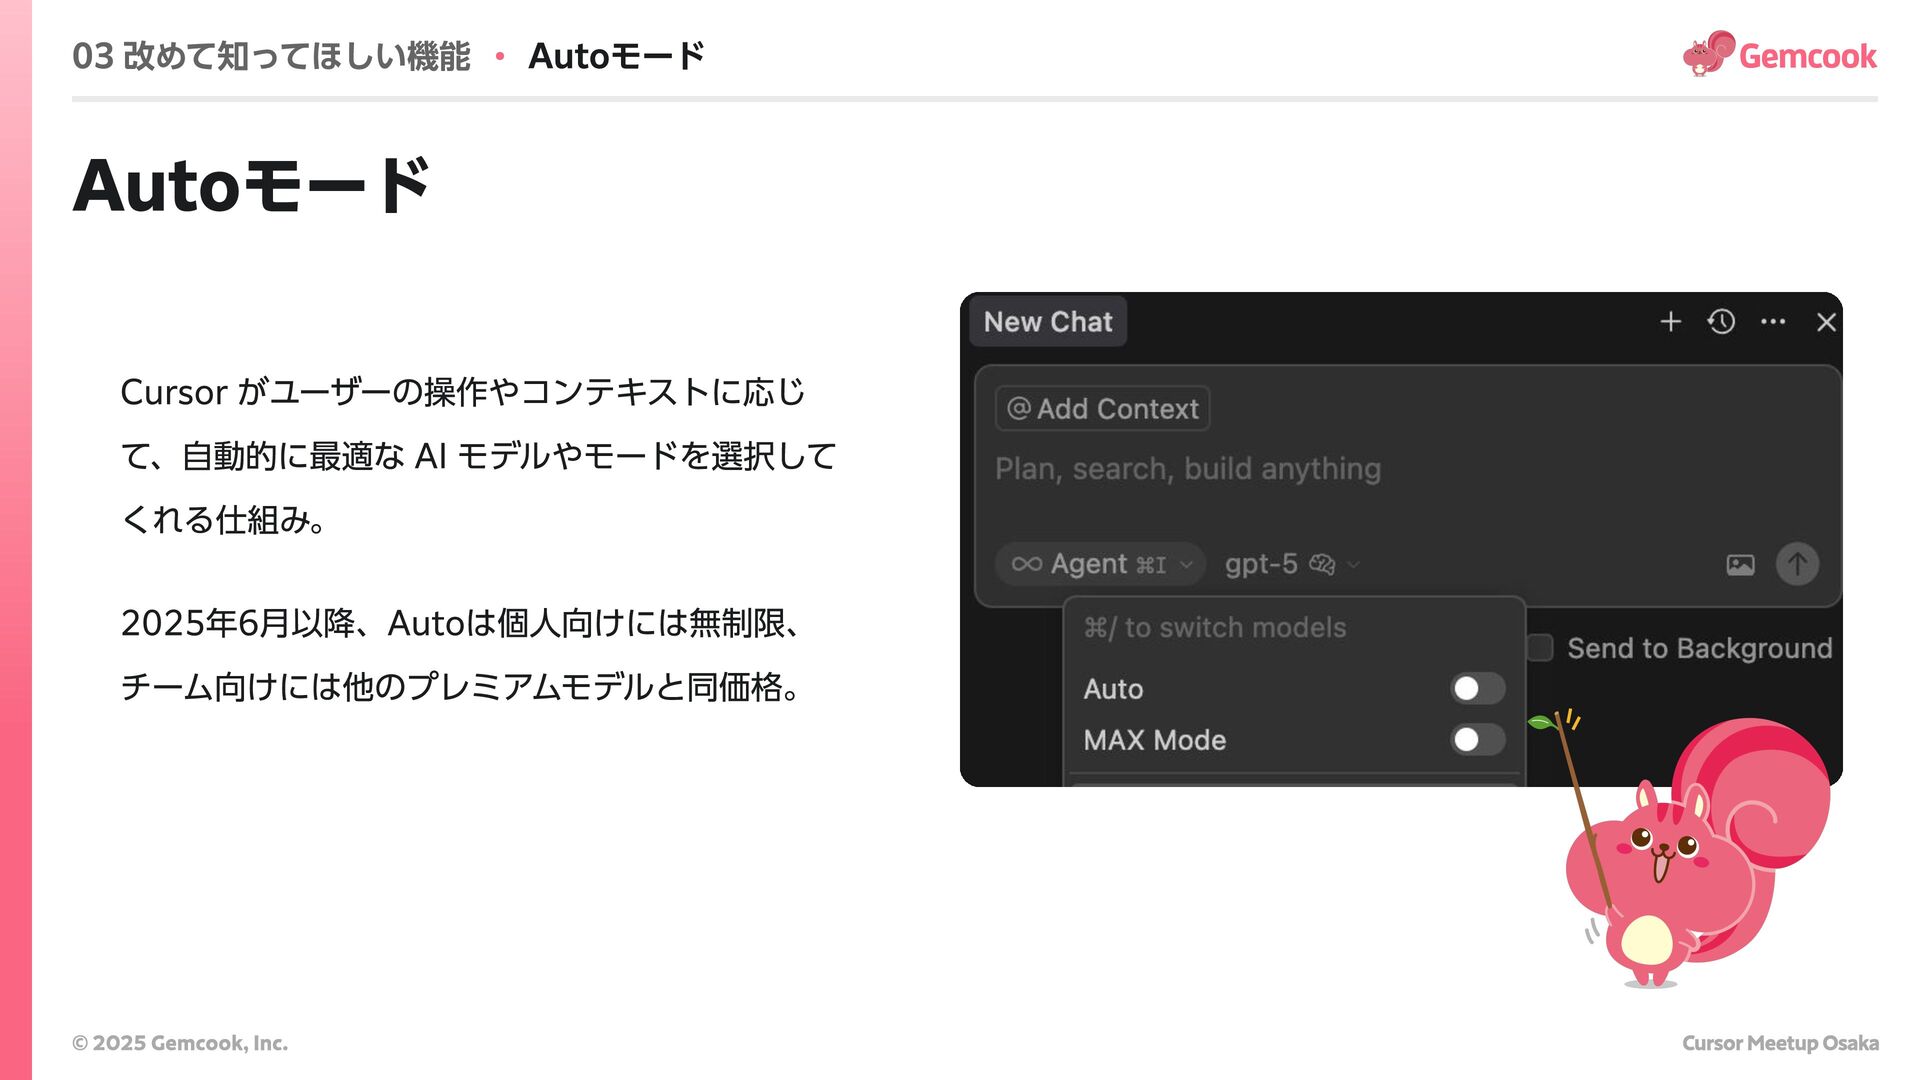Click the large 'Autoモード' slide title
The height and width of the screenshot is (1080, 1920).
point(252,186)
